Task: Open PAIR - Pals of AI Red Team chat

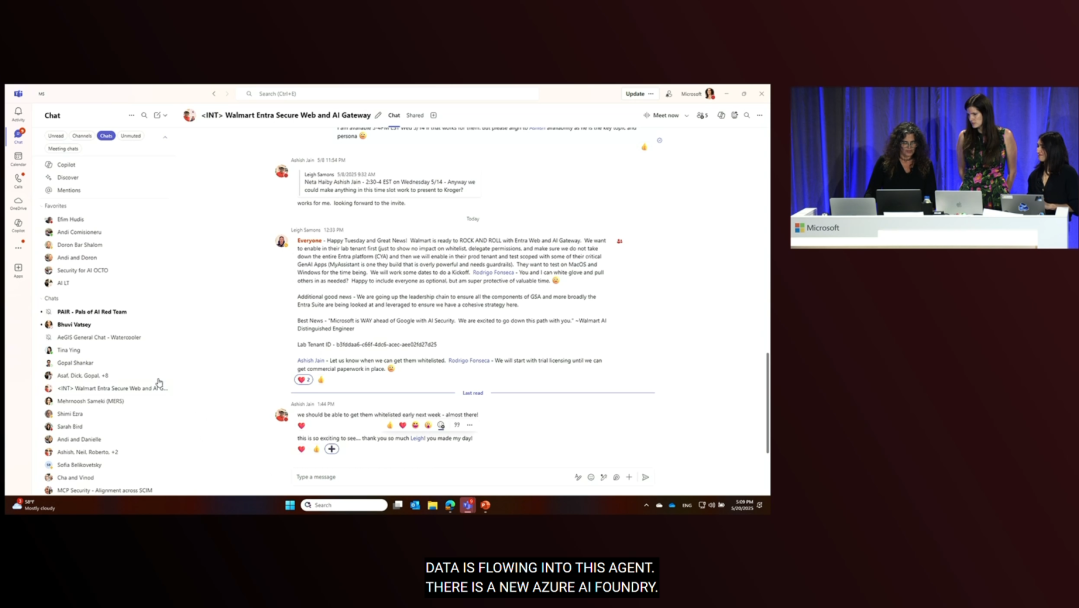Action: (x=92, y=312)
